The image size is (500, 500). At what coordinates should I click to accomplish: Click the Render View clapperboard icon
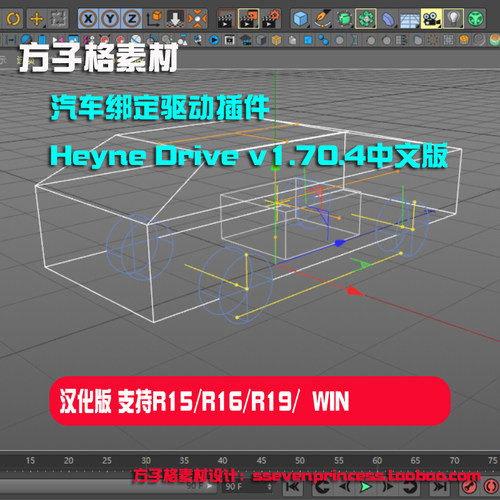226,19
